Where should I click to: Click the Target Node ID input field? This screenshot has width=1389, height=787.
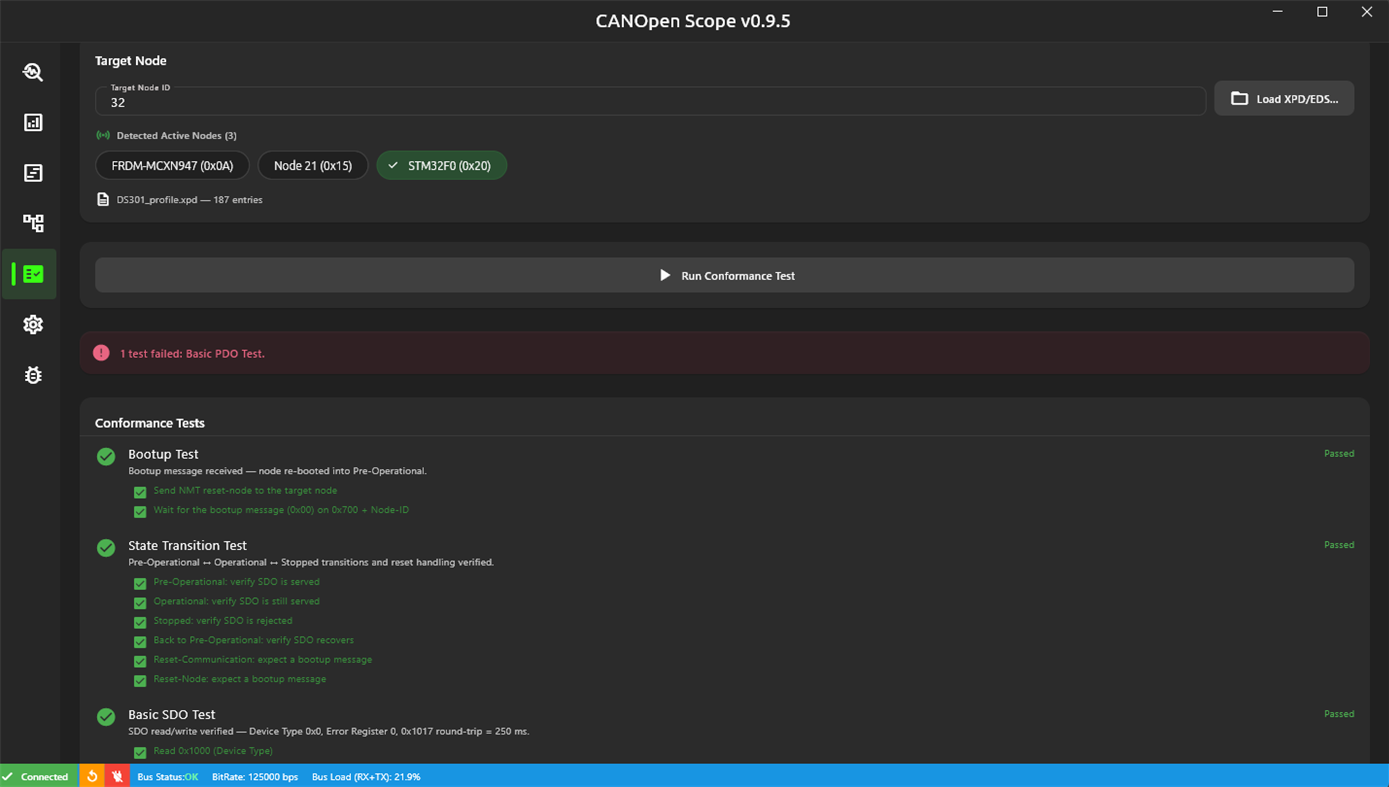tap(651, 99)
